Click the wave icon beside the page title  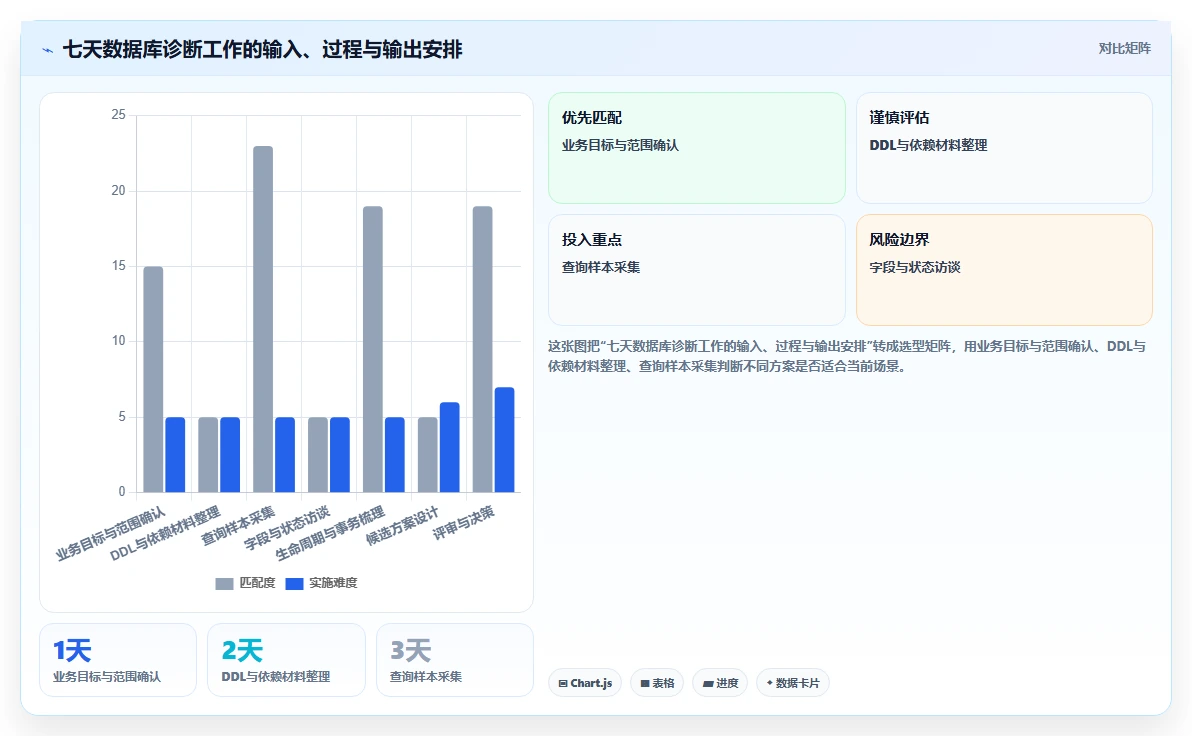(48, 50)
